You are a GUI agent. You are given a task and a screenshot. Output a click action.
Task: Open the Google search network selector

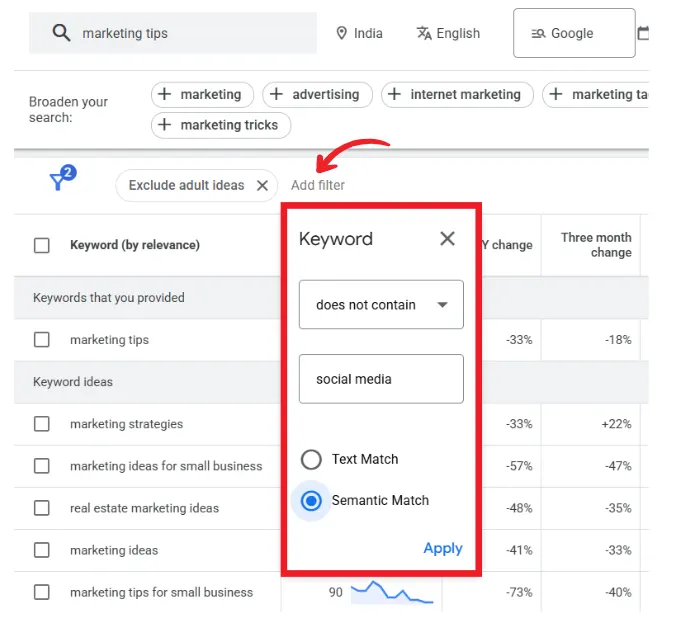[x=573, y=33]
